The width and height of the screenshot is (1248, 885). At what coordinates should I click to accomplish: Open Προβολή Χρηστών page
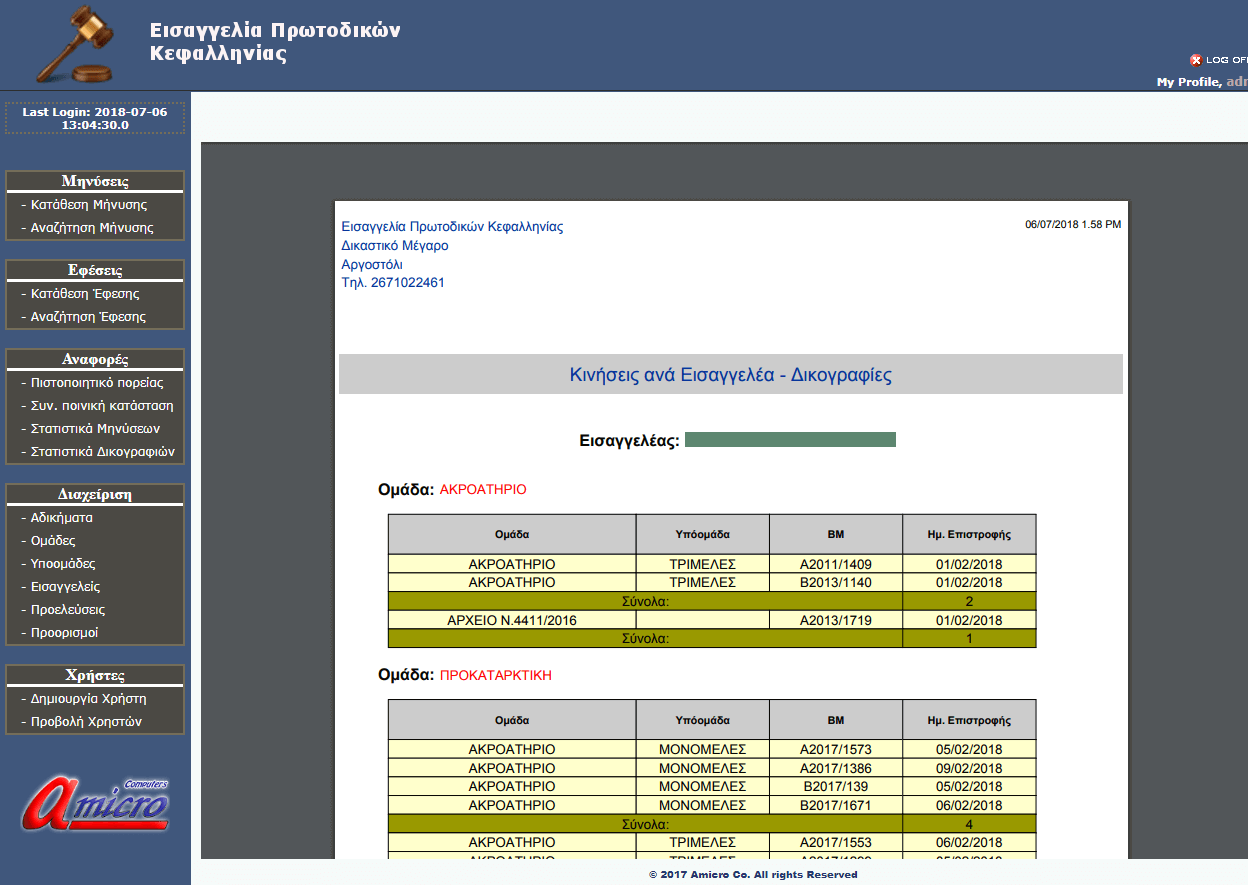pyautogui.click(x=86, y=722)
